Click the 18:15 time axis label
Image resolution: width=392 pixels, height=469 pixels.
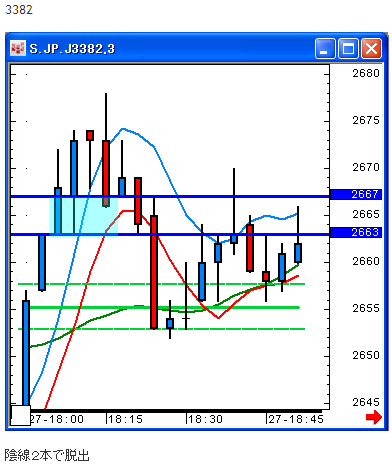click(x=125, y=419)
